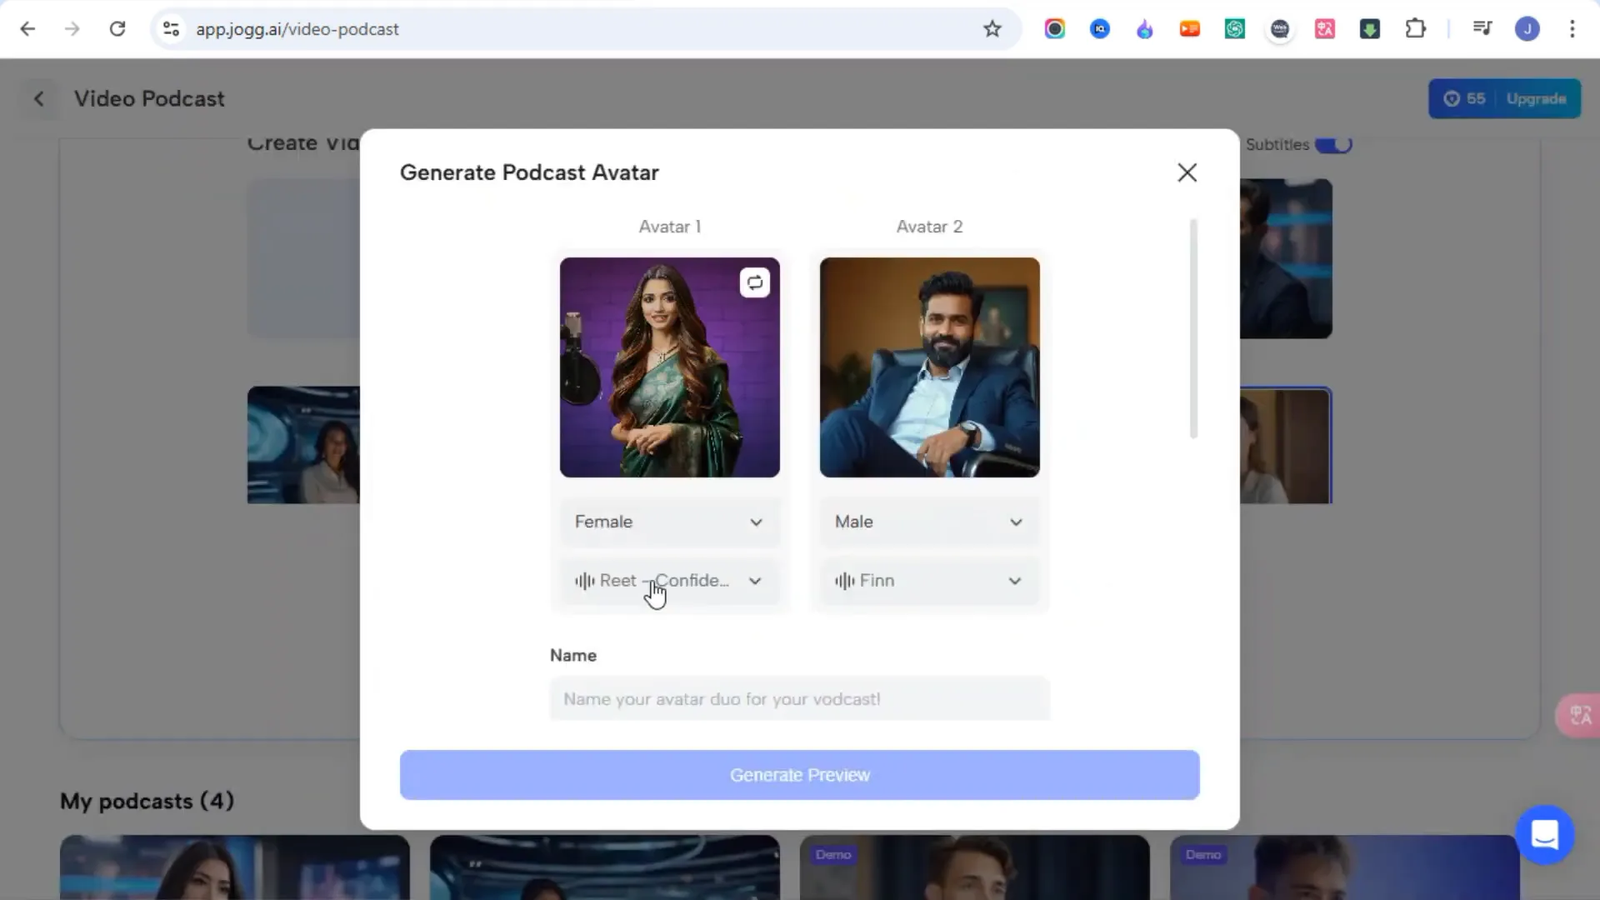Open the Male gender dropdown

coord(929,522)
